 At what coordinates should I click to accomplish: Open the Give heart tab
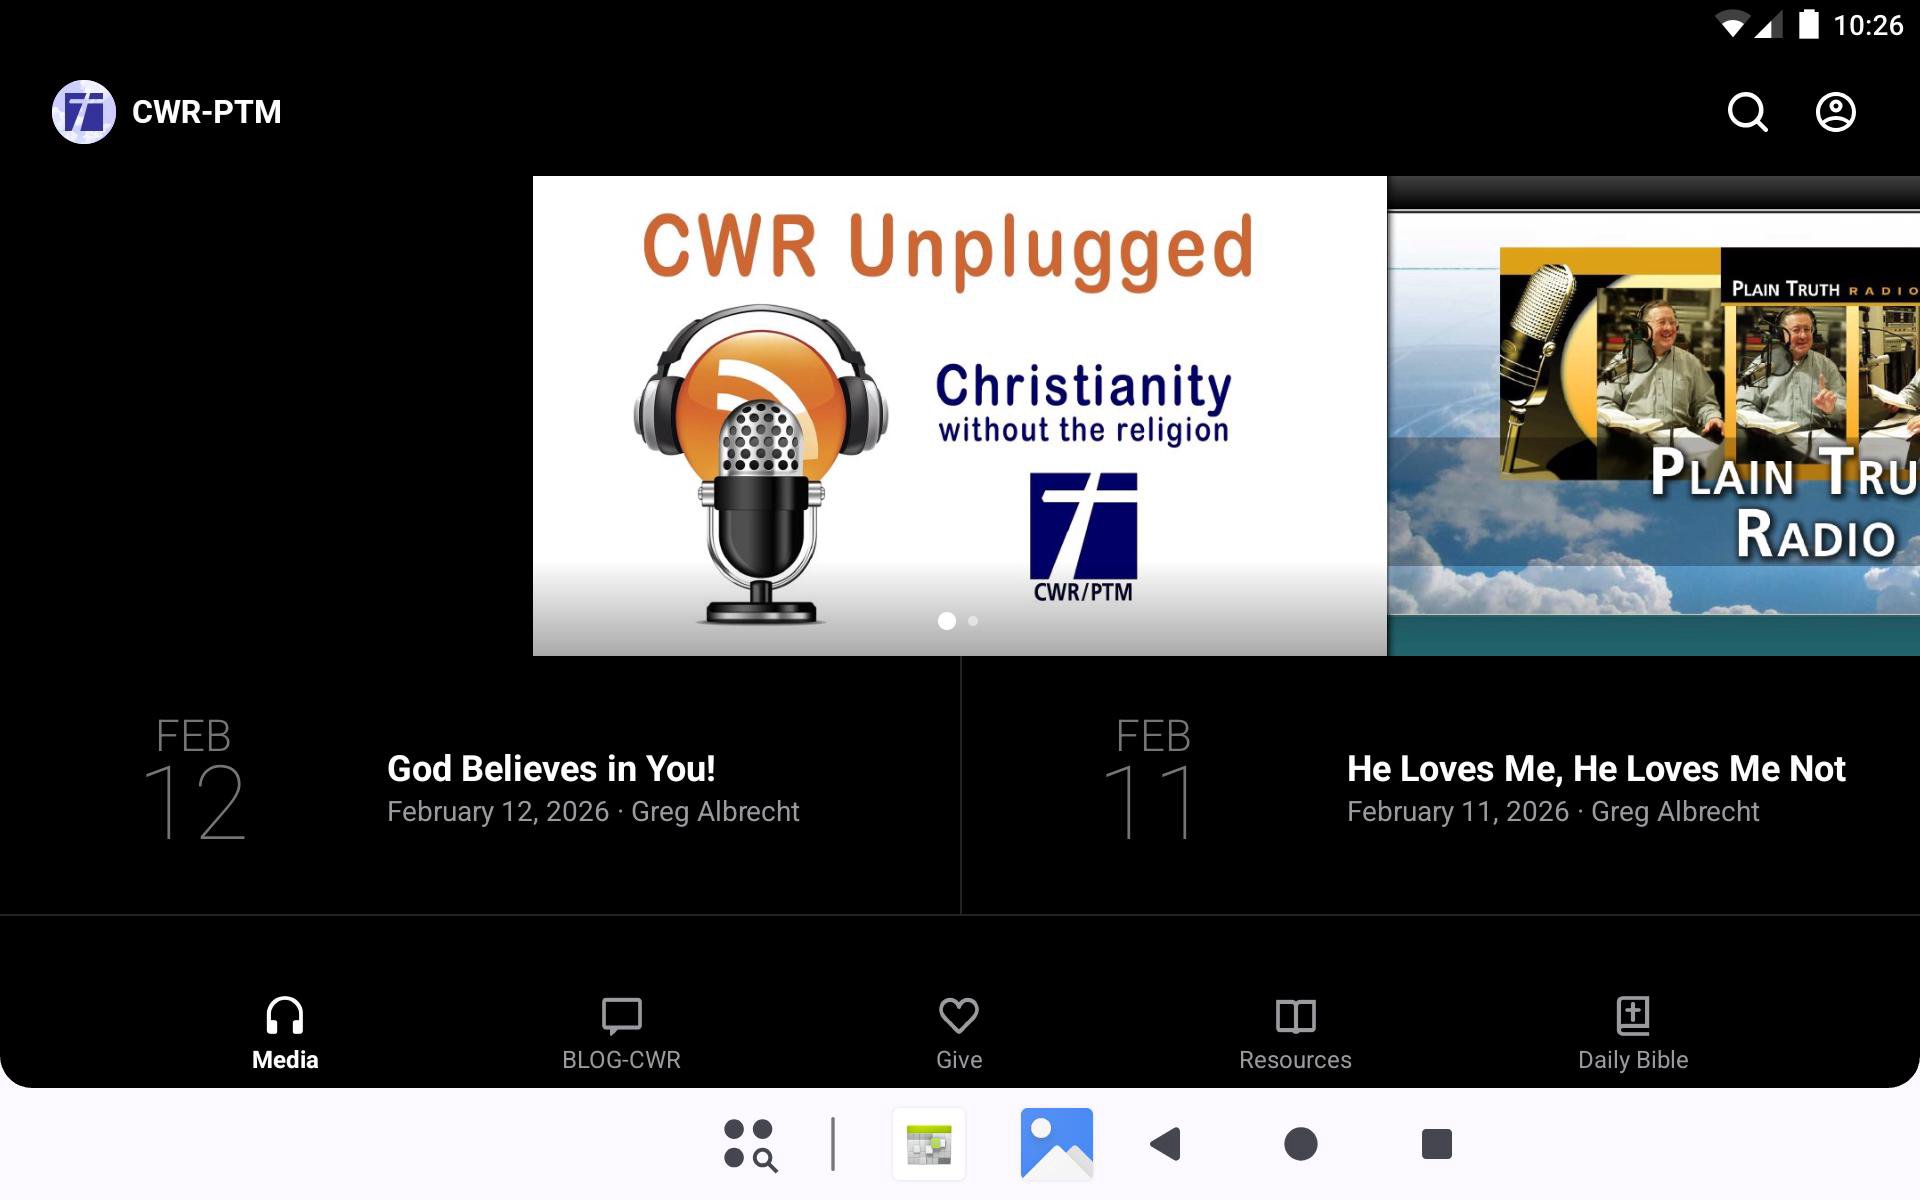click(x=958, y=1033)
